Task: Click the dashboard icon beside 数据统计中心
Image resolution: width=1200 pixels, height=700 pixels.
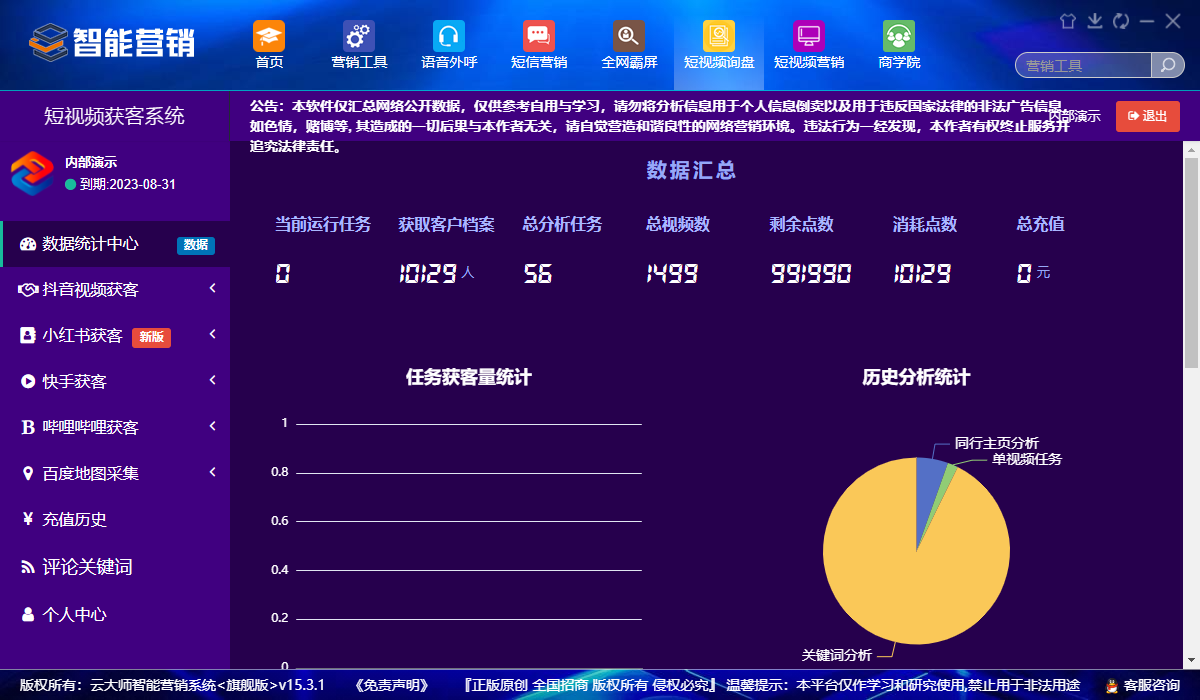Action: pyautogui.click(x=28, y=244)
